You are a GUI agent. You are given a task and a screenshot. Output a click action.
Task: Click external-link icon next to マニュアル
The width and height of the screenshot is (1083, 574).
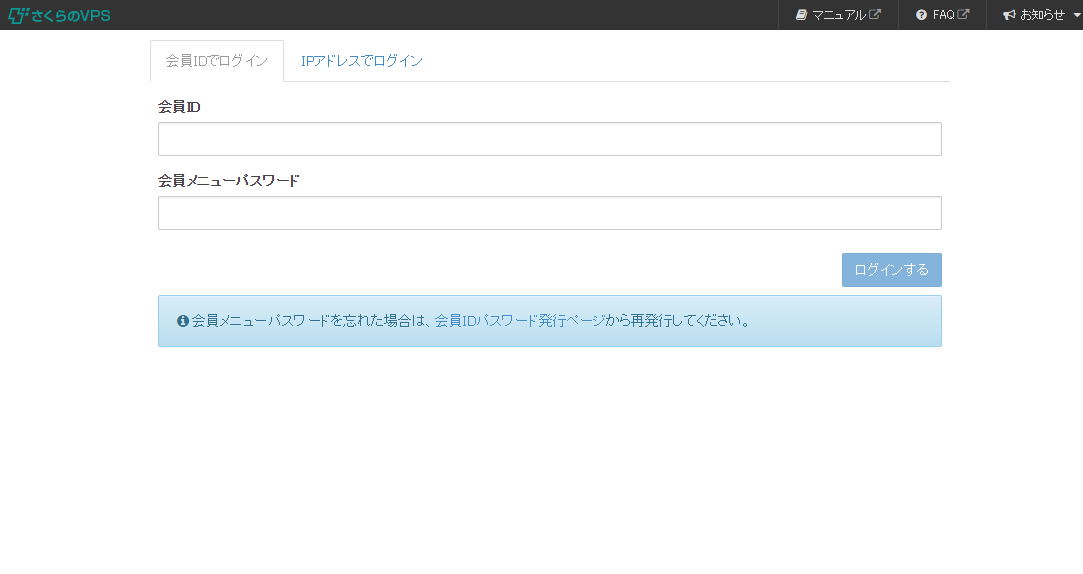875,15
